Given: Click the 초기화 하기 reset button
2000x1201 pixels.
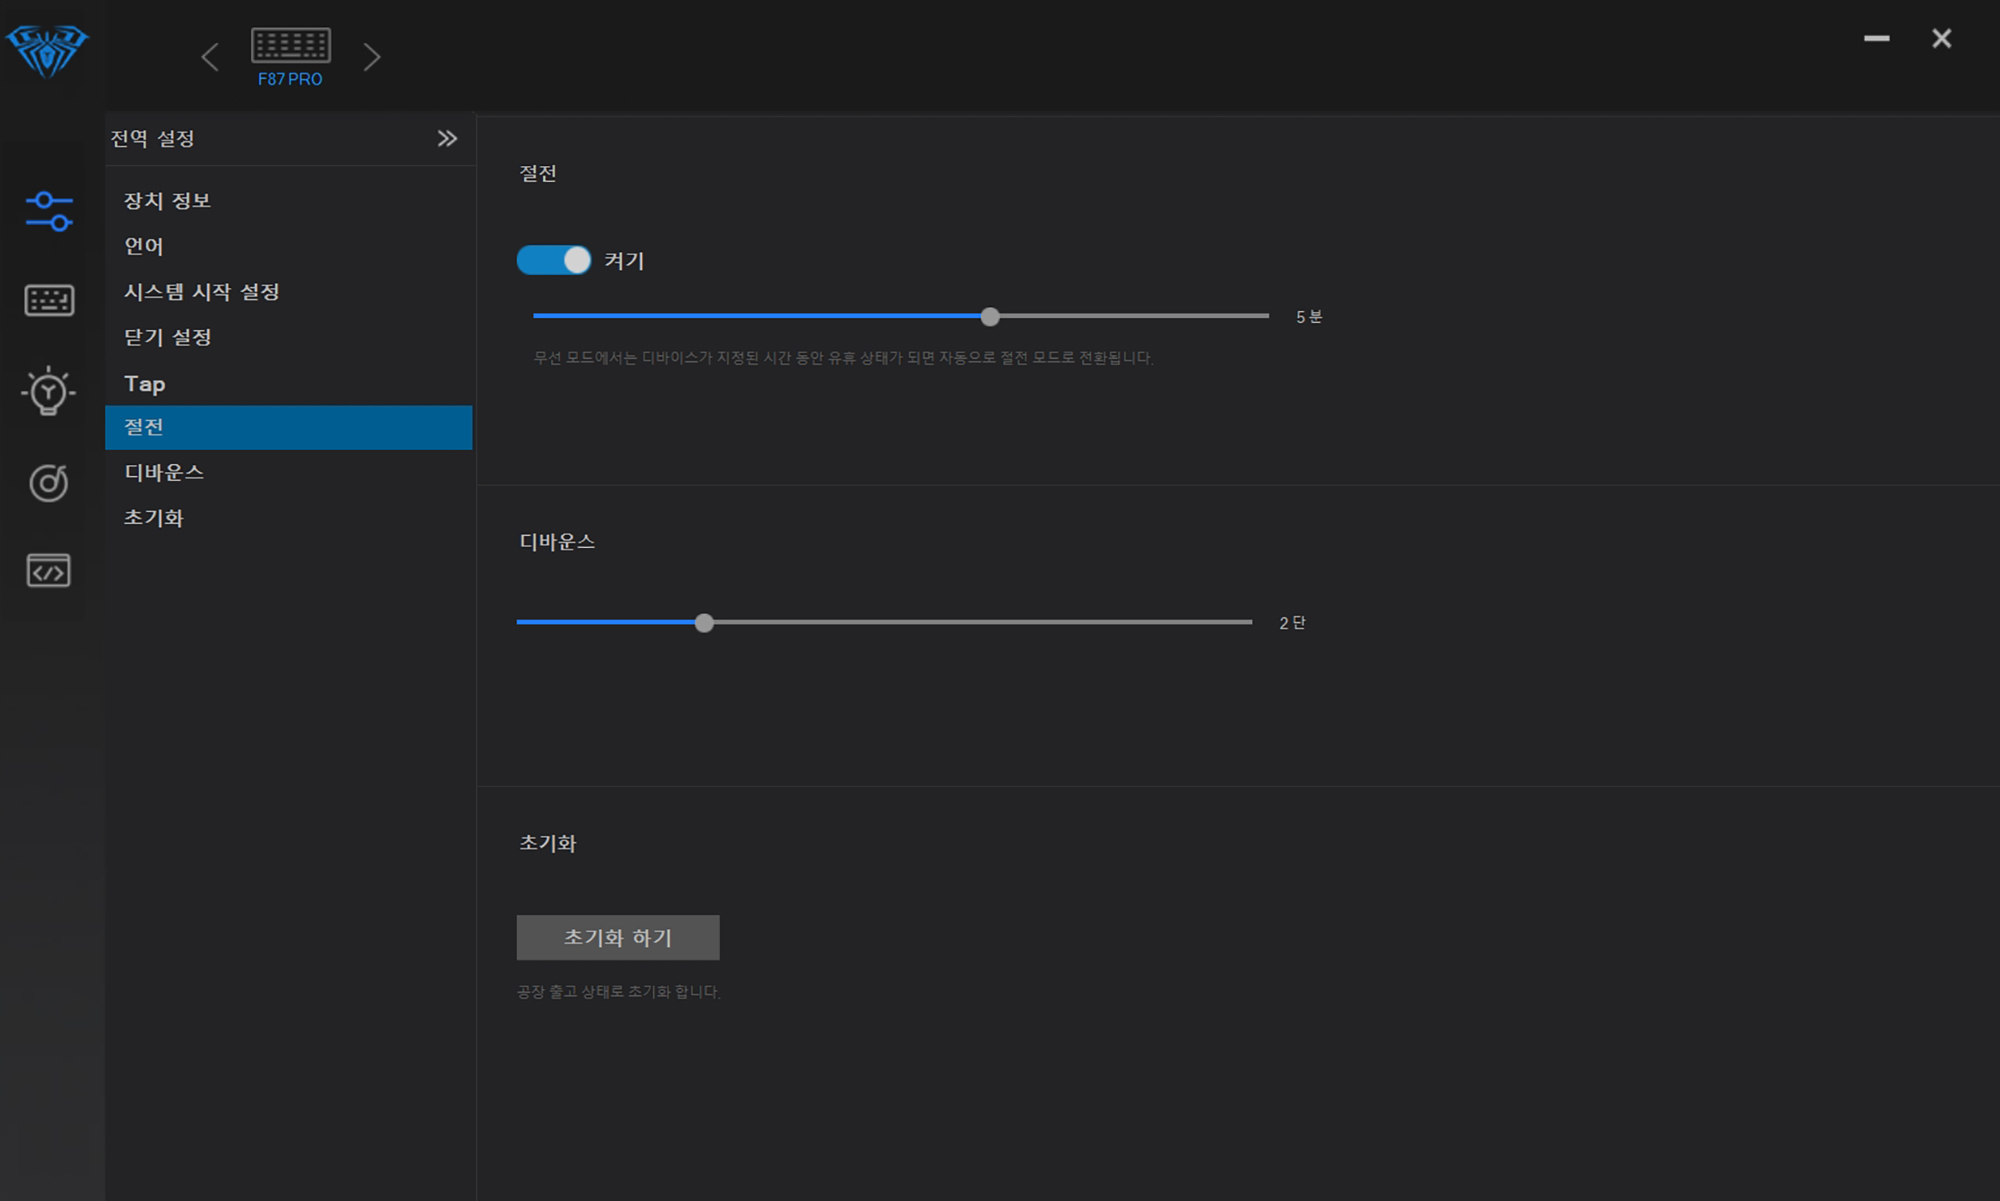Looking at the screenshot, I should [x=617, y=937].
